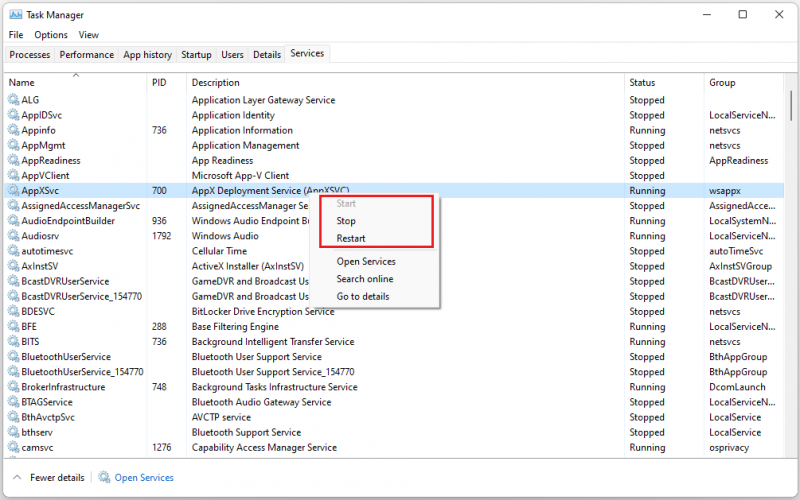Click the camsvc service gear icon
The width and height of the screenshot is (800, 500).
pos(13,447)
